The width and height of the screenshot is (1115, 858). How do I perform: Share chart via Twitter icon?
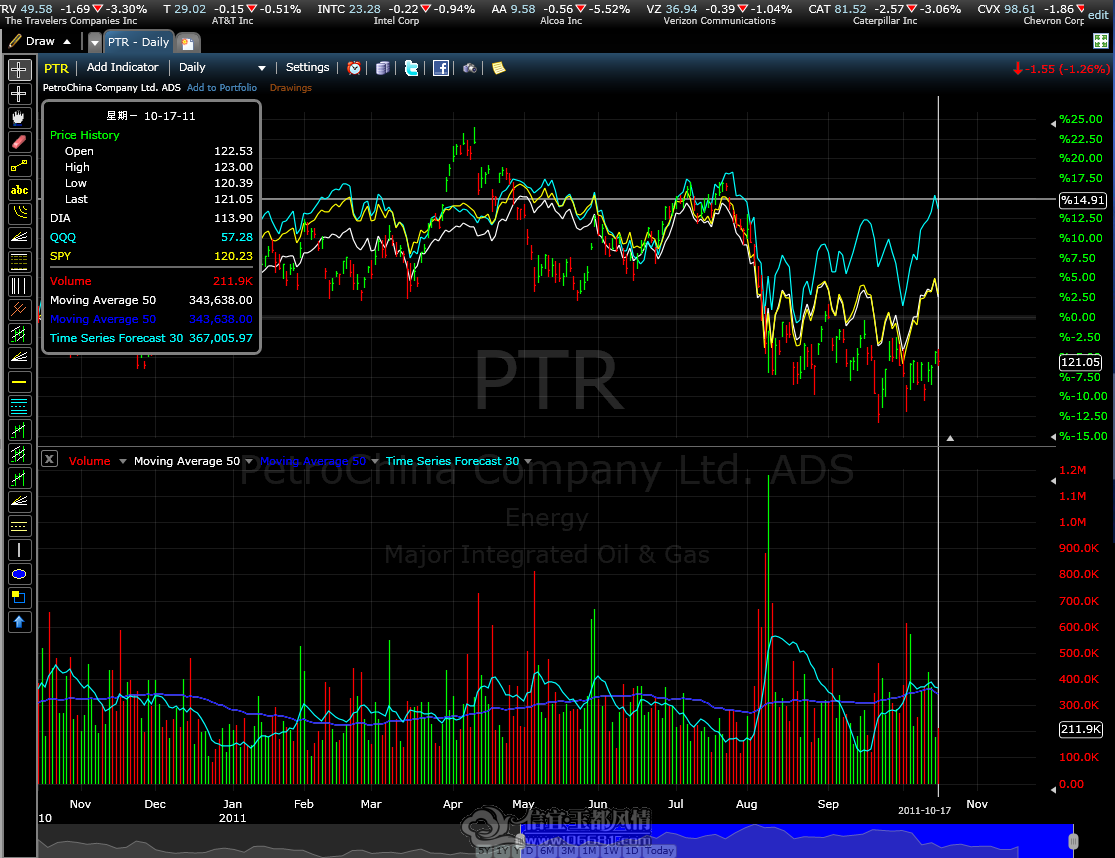(x=411, y=68)
